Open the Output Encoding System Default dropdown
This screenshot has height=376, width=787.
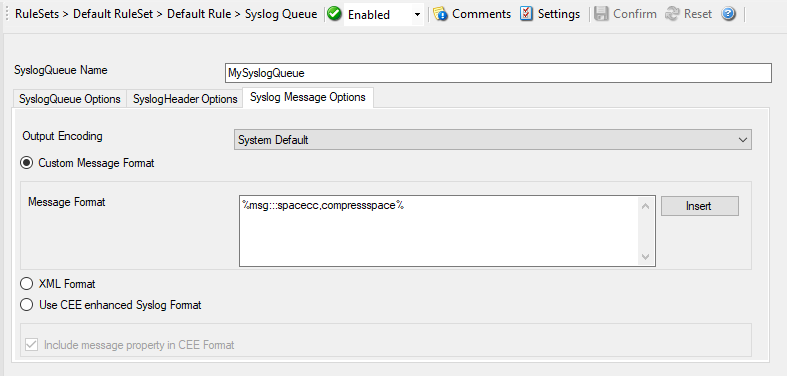pos(492,140)
